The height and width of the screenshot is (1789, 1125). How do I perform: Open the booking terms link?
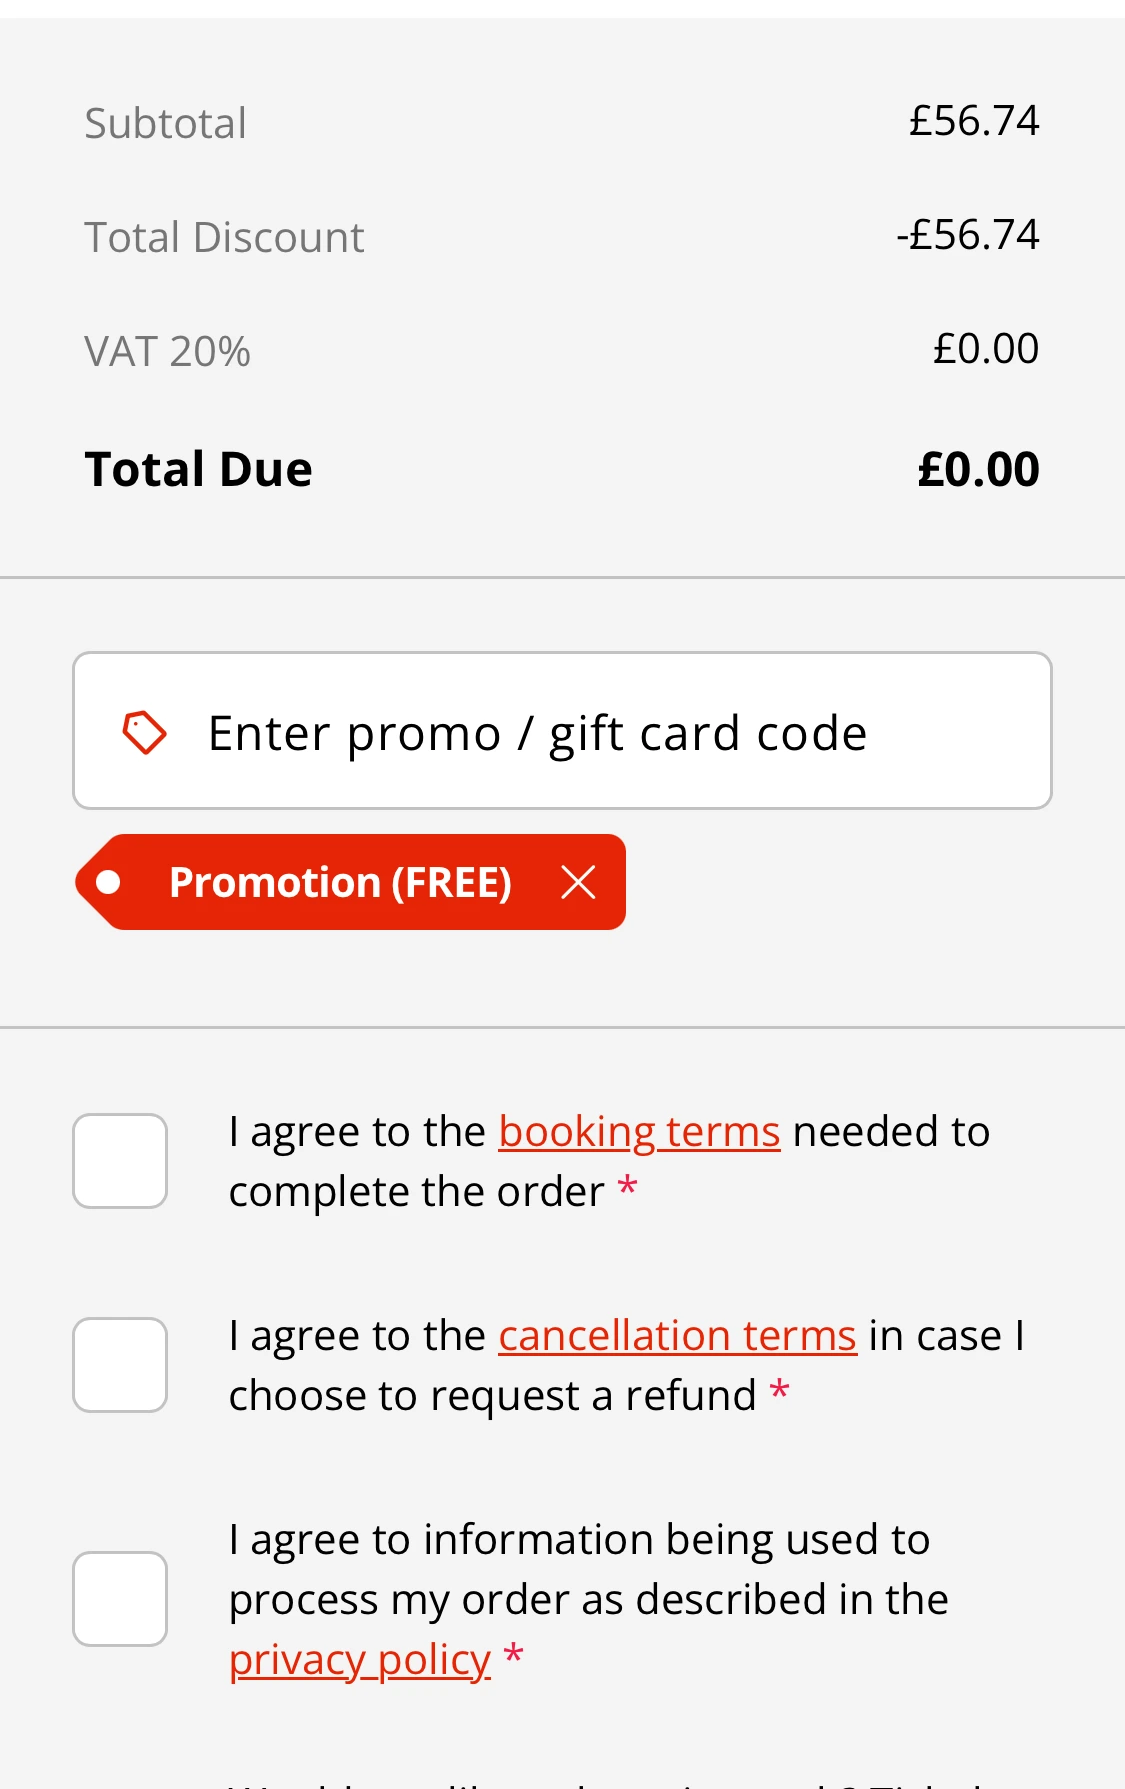tap(639, 1133)
